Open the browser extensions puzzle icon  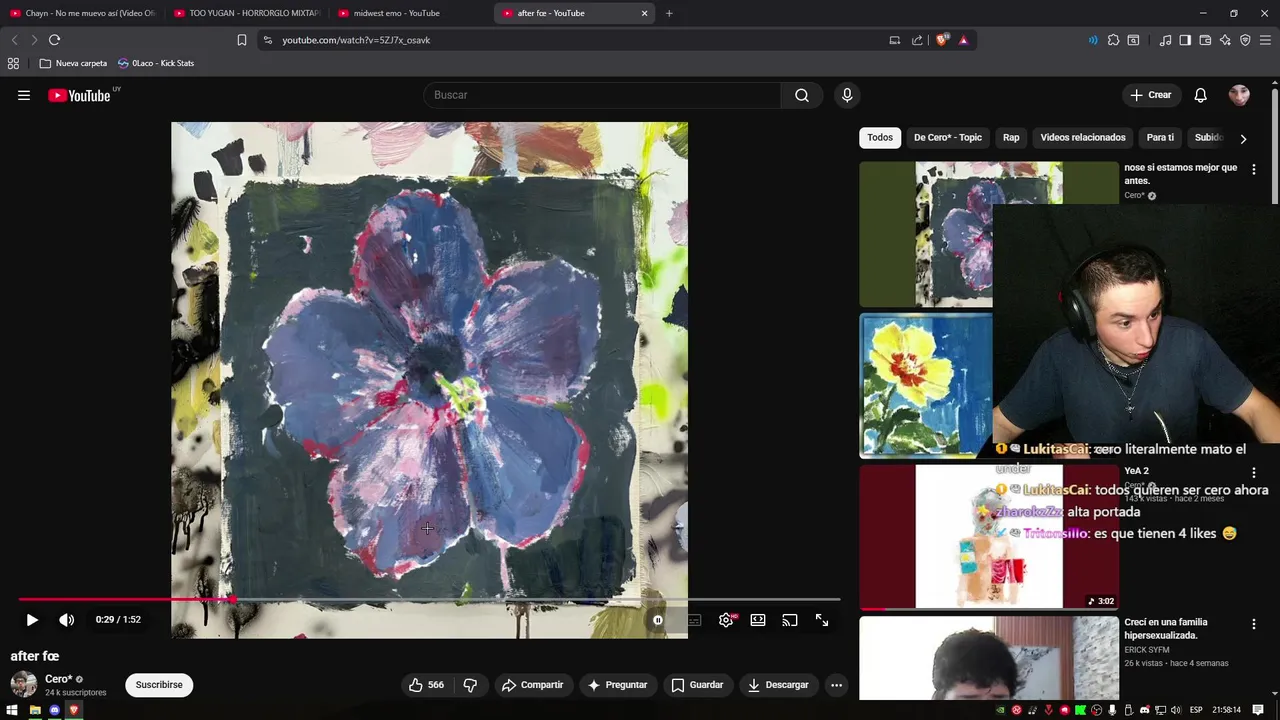tap(1113, 40)
